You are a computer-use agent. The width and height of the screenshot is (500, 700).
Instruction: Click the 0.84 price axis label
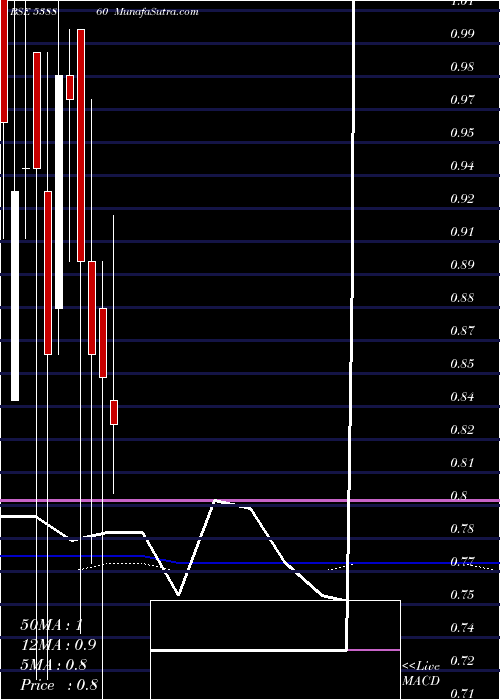tap(462, 397)
